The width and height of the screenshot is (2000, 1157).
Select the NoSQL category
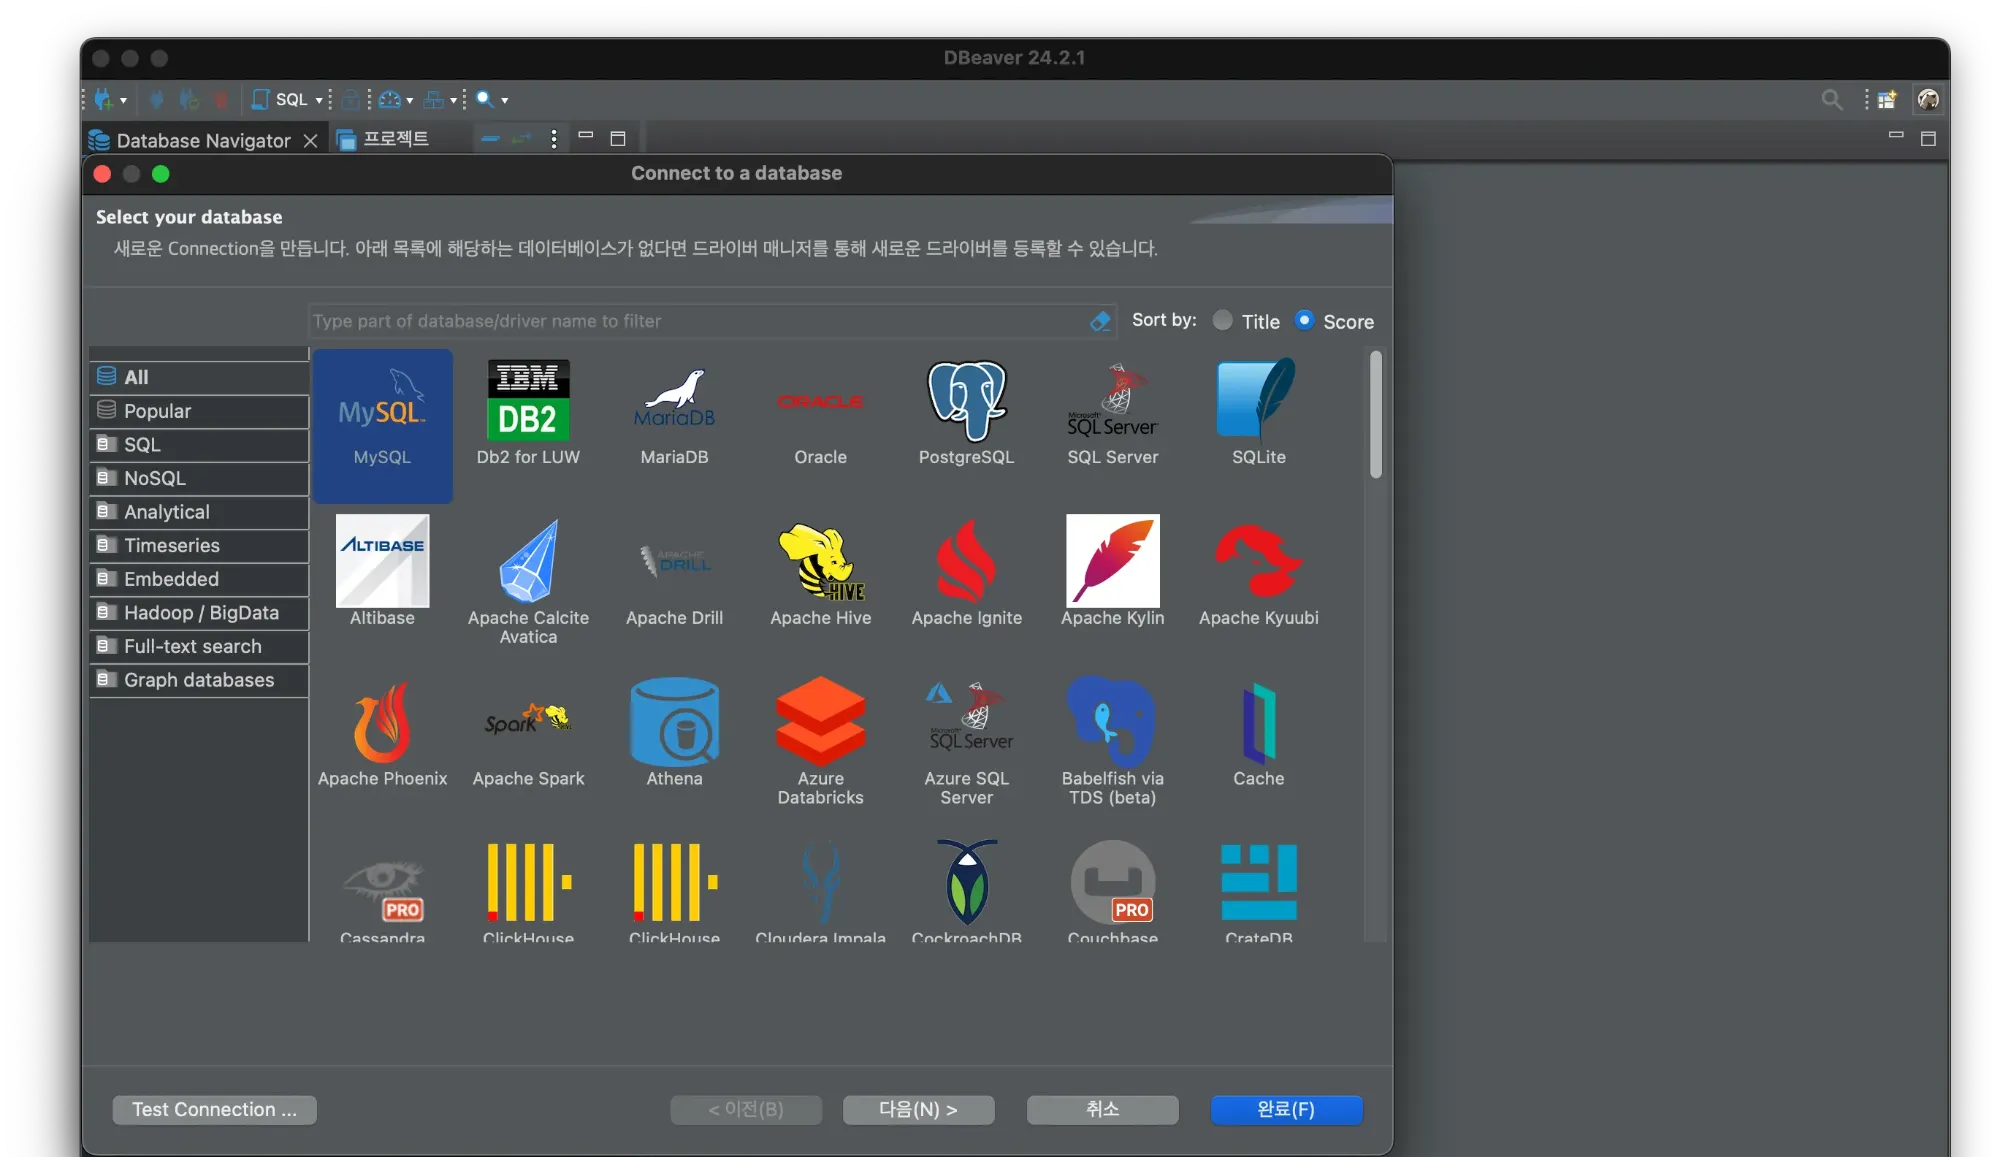(x=155, y=478)
